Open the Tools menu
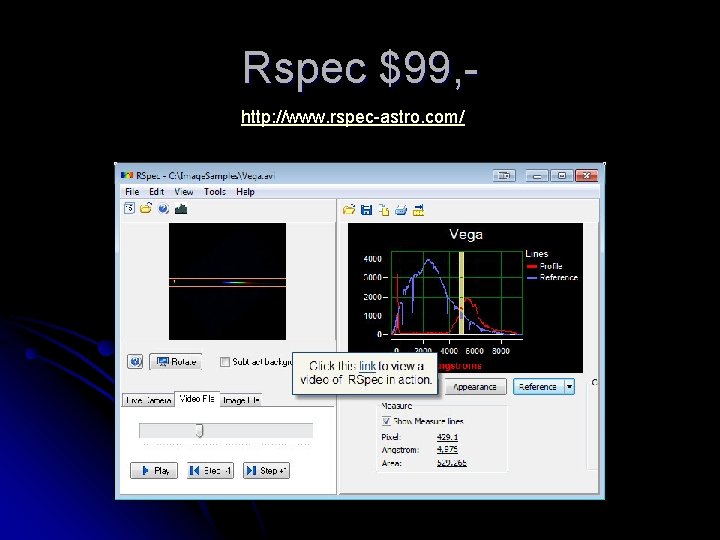Viewport: 720px width, 540px height. click(215, 191)
